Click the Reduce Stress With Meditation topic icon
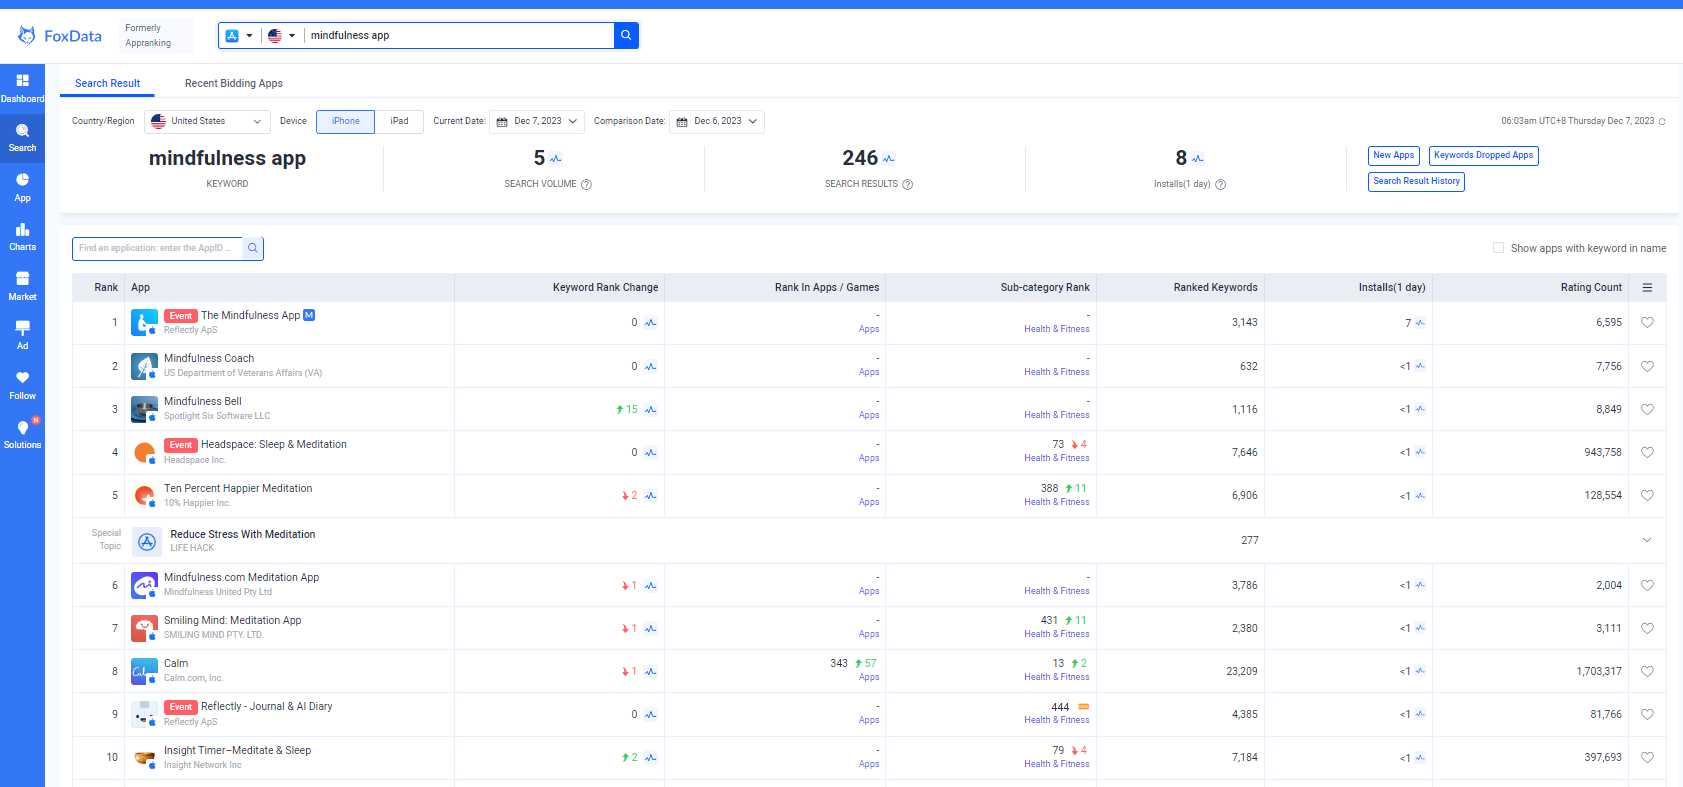This screenshot has width=1683, height=787. 147,541
